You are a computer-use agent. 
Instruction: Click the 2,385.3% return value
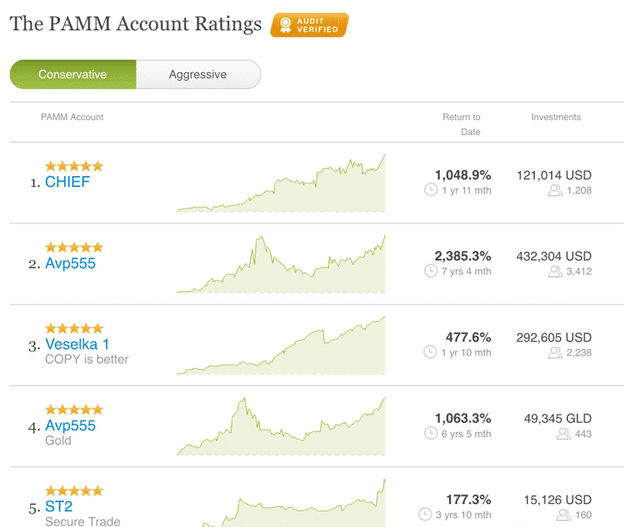(463, 256)
